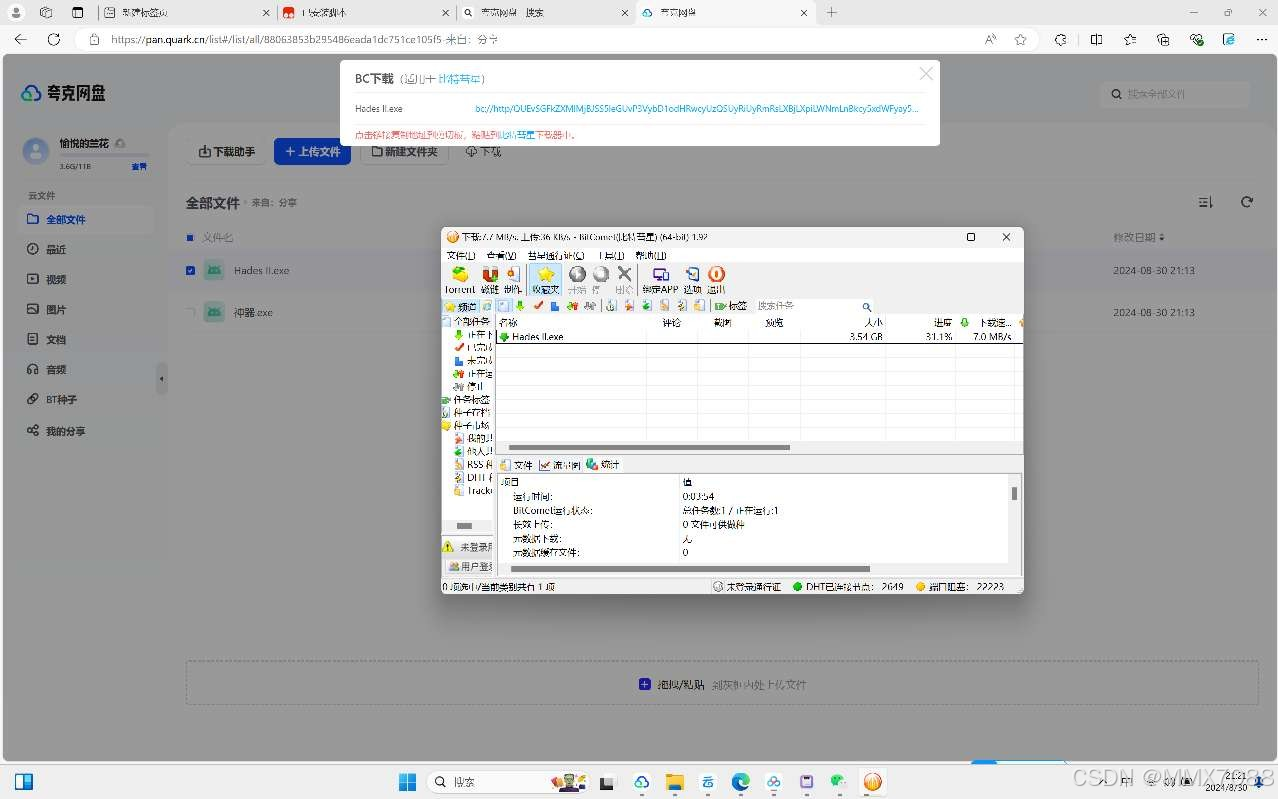The width and height of the screenshot is (1278, 799).
Task: Open Windows Start button
Action: click(x=407, y=782)
